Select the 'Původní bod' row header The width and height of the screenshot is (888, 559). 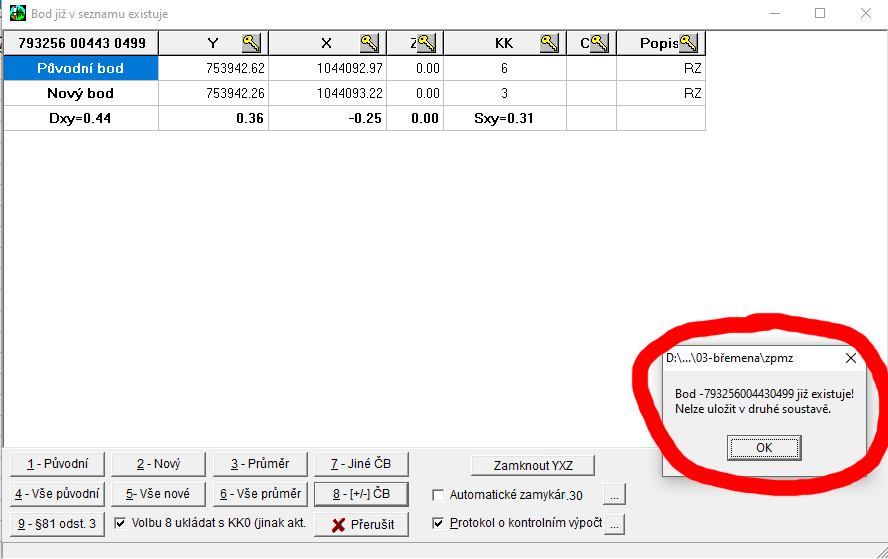tap(80, 68)
